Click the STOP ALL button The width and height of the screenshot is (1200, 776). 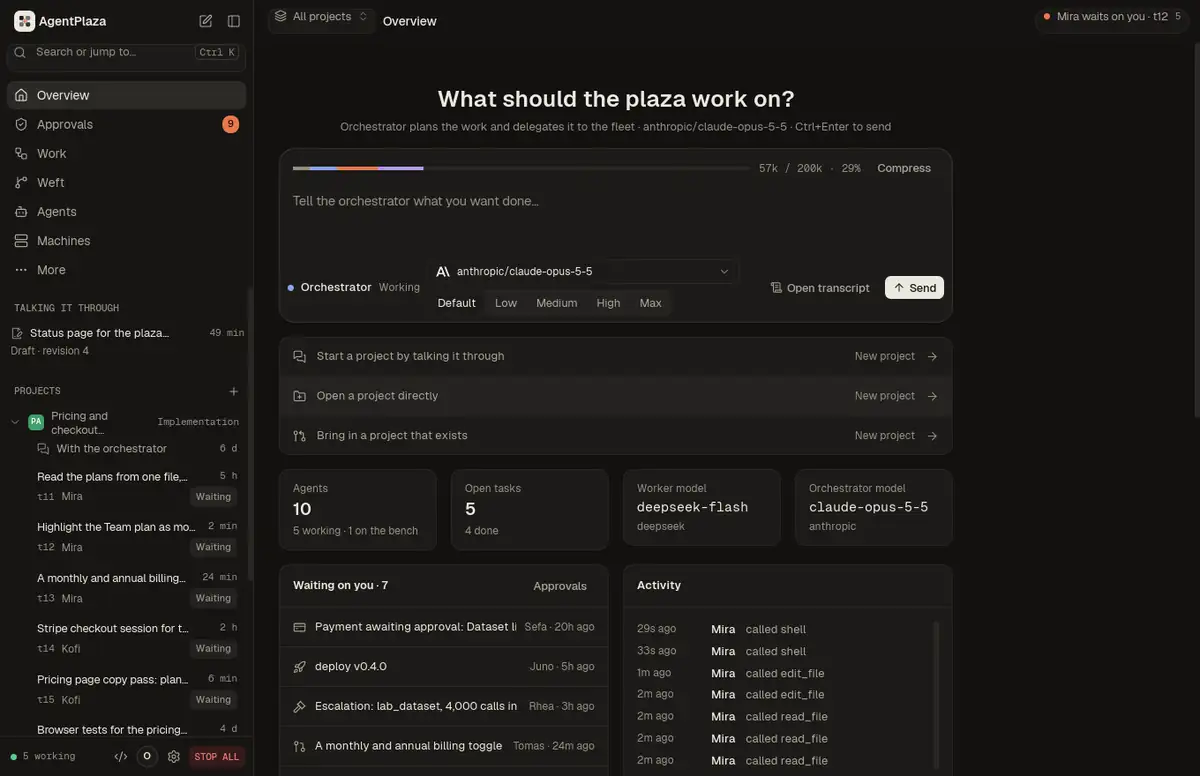217,757
